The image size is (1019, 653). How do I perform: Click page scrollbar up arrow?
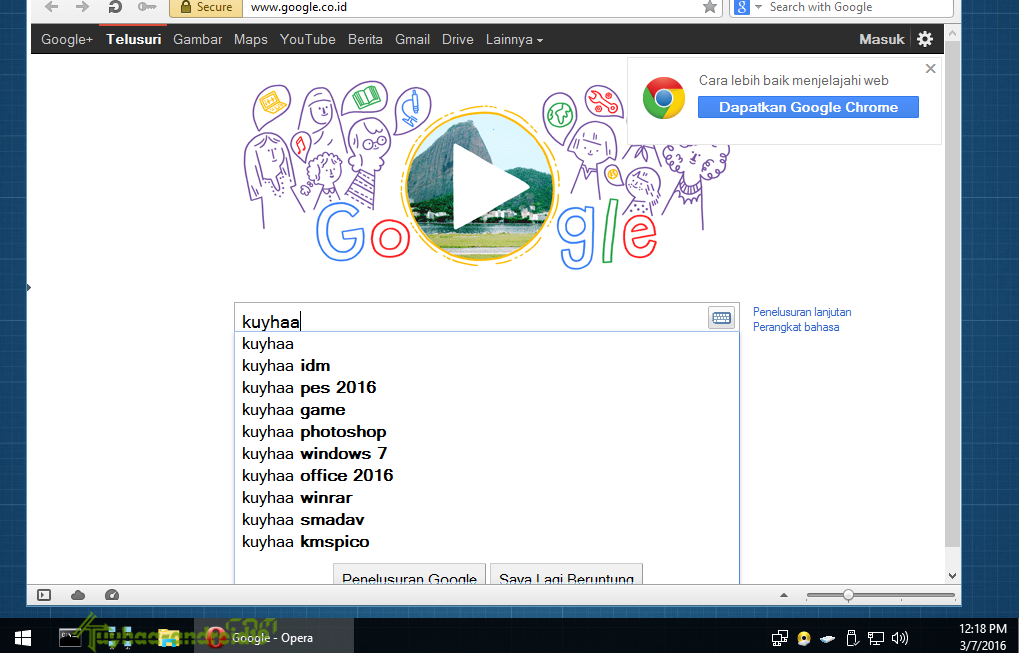click(952, 32)
